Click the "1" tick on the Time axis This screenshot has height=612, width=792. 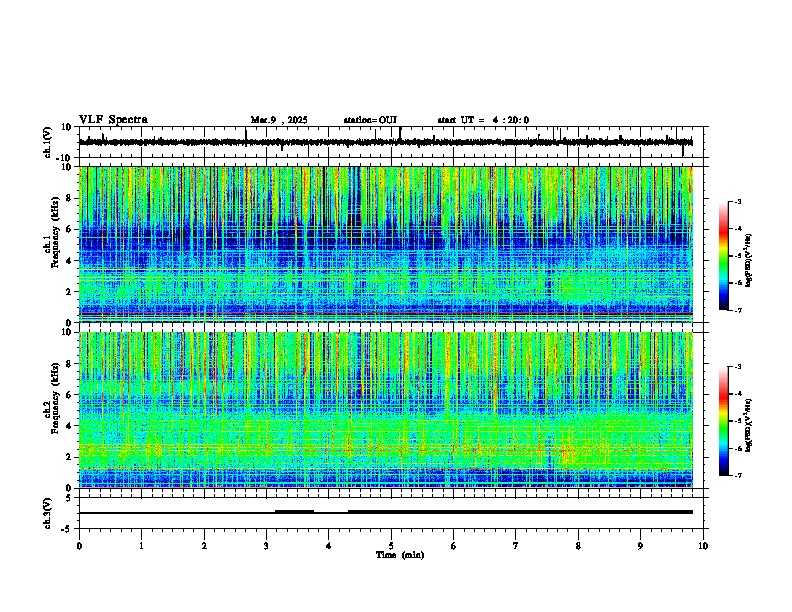(x=141, y=546)
